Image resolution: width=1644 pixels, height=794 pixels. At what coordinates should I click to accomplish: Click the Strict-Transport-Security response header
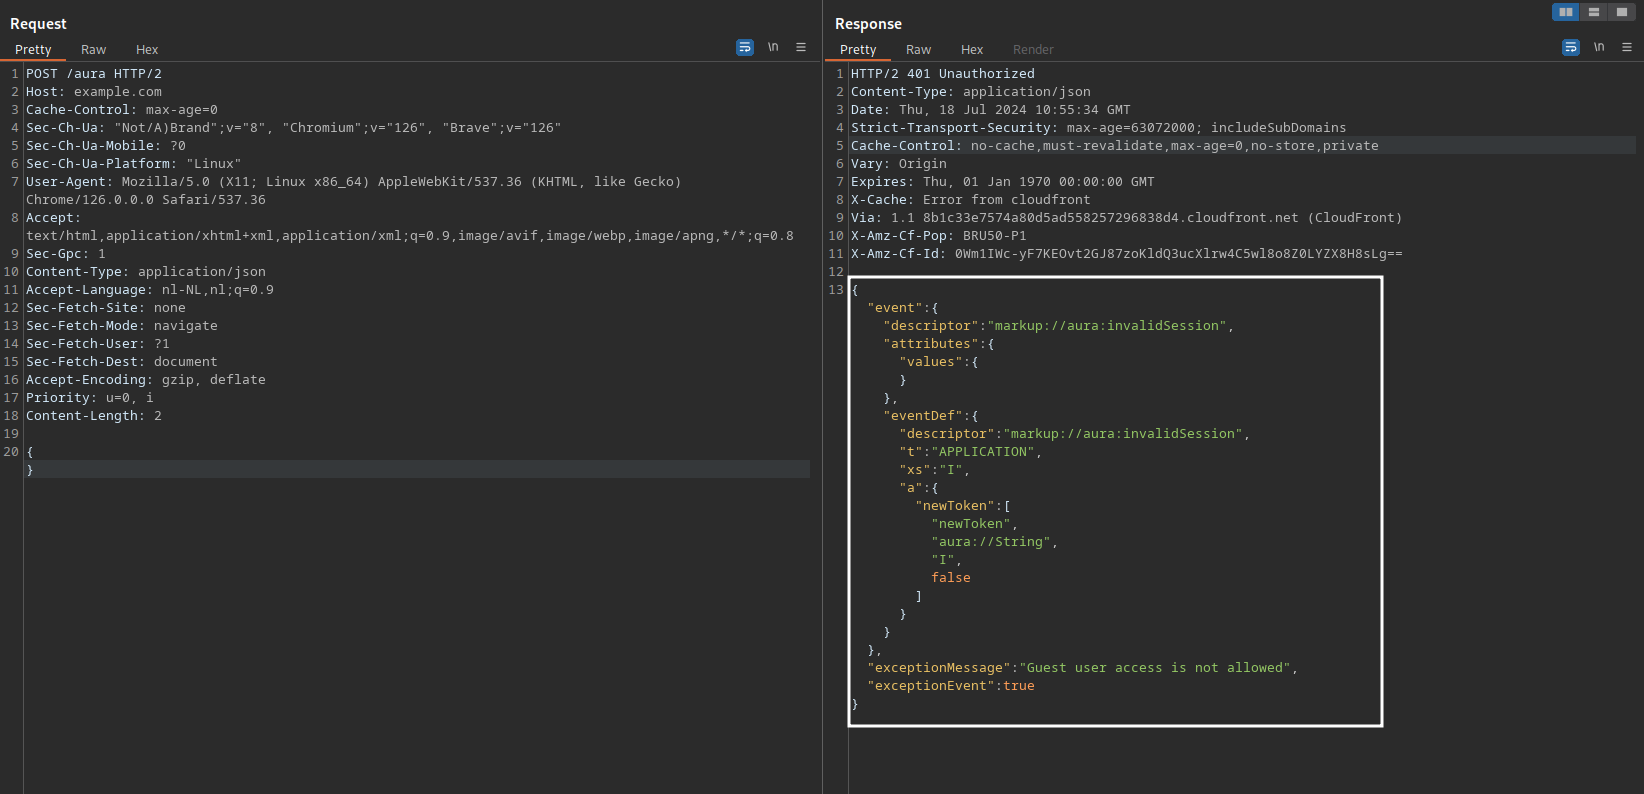pos(1099,128)
